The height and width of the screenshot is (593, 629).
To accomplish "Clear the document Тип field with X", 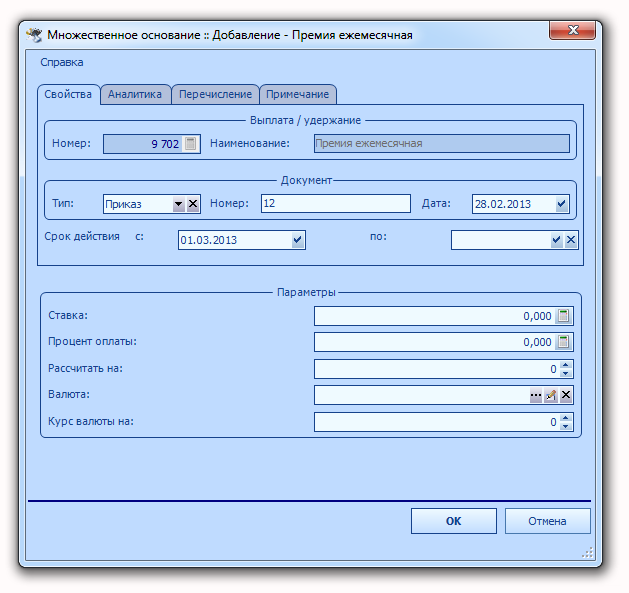I will point(193,204).
